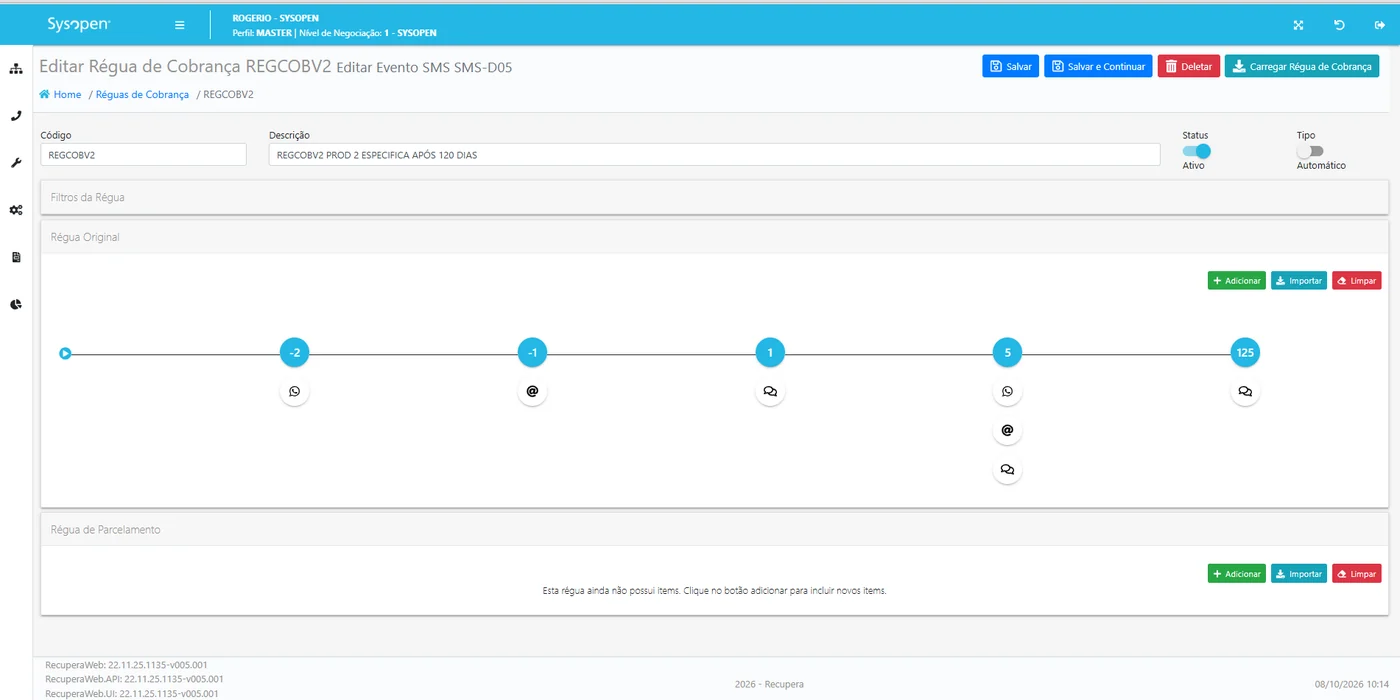Screen dimensions: 1400x700
Task: Collapse the Régua de Parcelamento panel
Action: pos(714,530)
